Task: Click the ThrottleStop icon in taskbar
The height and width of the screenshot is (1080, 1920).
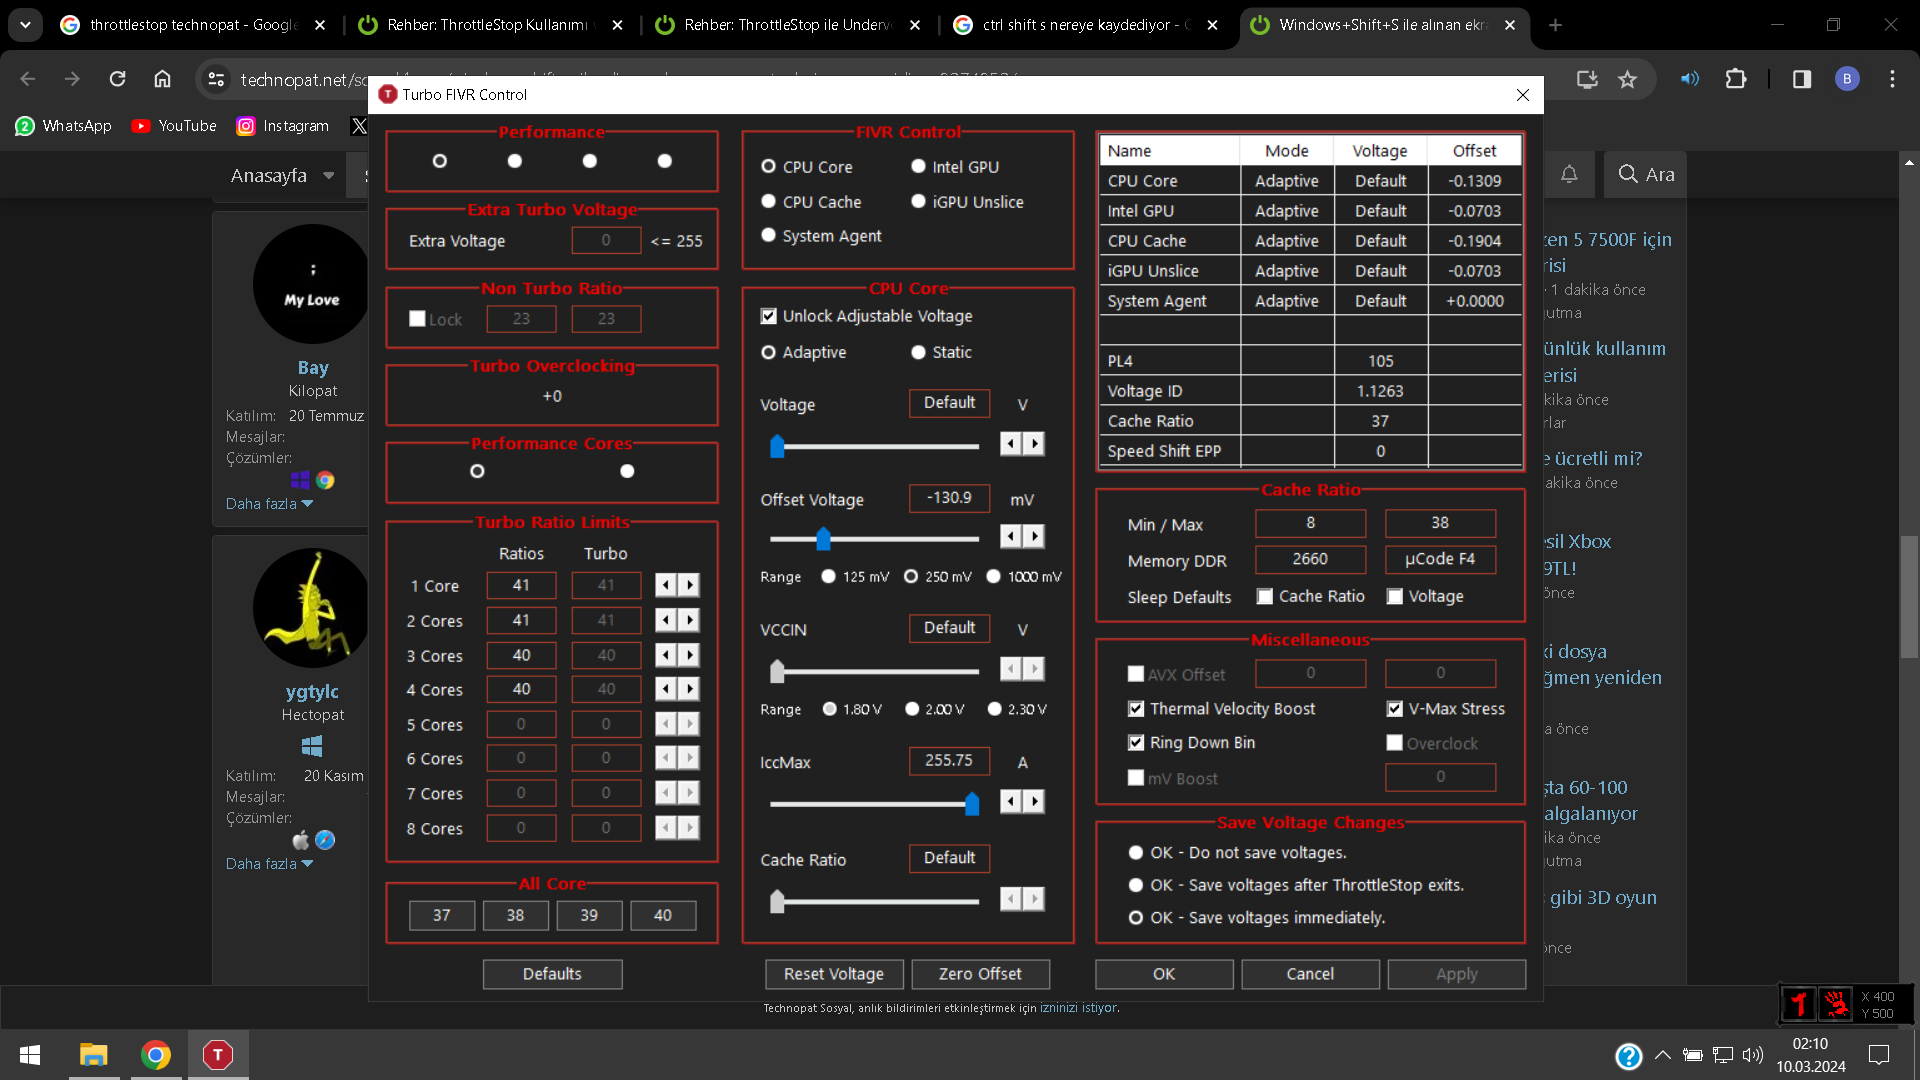Action: tap(217, 1055)
